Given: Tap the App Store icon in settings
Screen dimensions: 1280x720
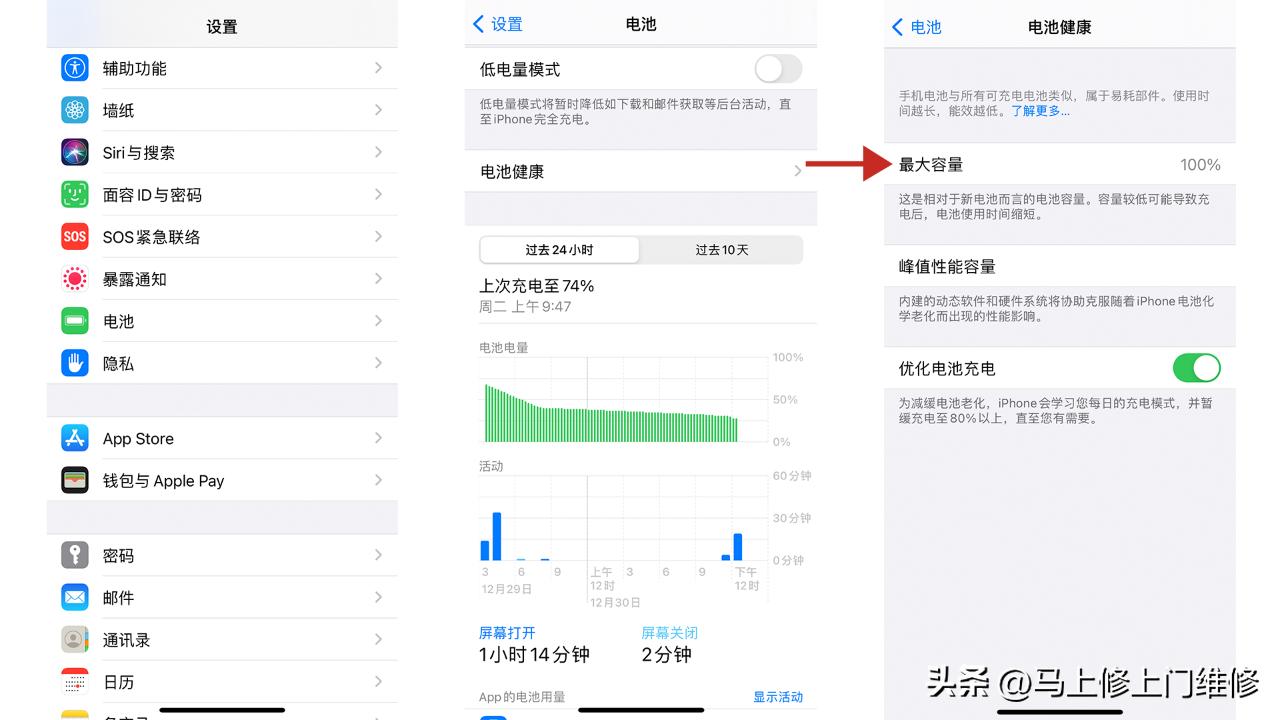Looking at the screenshot, I should point(74,438).
